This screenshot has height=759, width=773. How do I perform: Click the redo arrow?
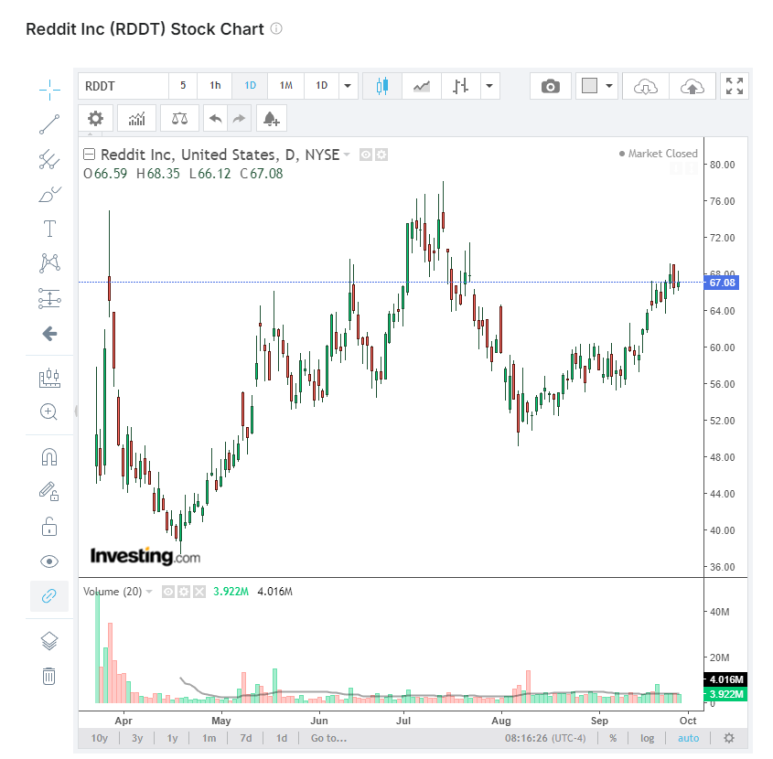239,118
